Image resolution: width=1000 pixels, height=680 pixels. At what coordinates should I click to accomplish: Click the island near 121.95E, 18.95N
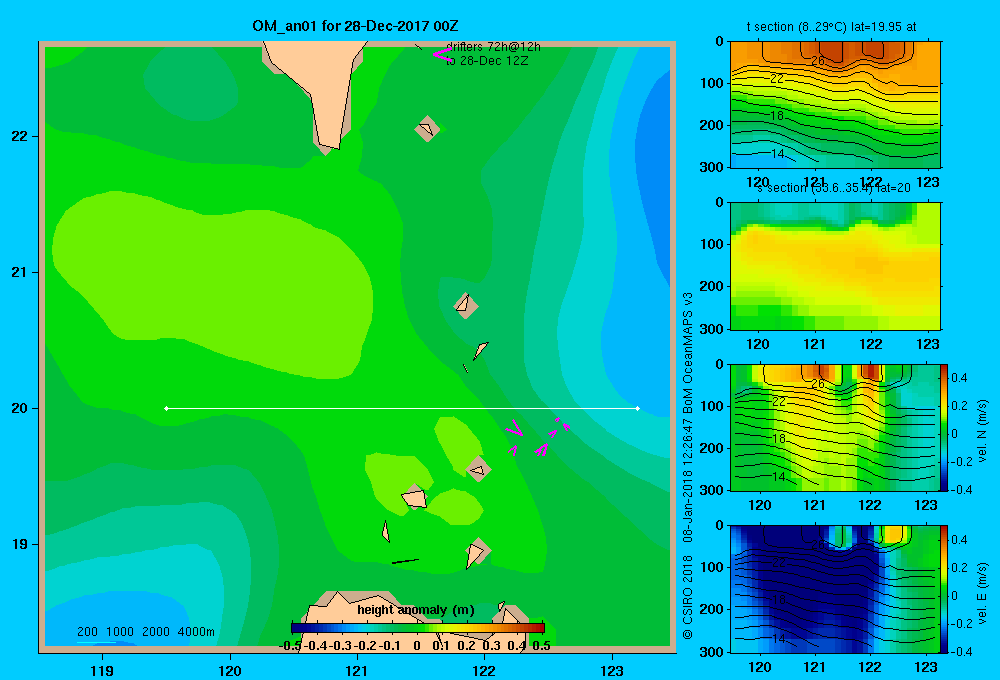tap(476, 552)
